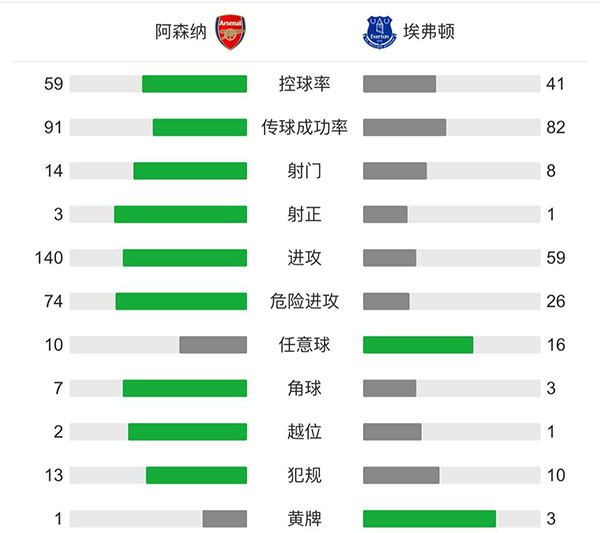Click Arsenal's green 控球率 bar
This screenshot has height=533, width=600.
pyautogui.click(x=194, y=84)
